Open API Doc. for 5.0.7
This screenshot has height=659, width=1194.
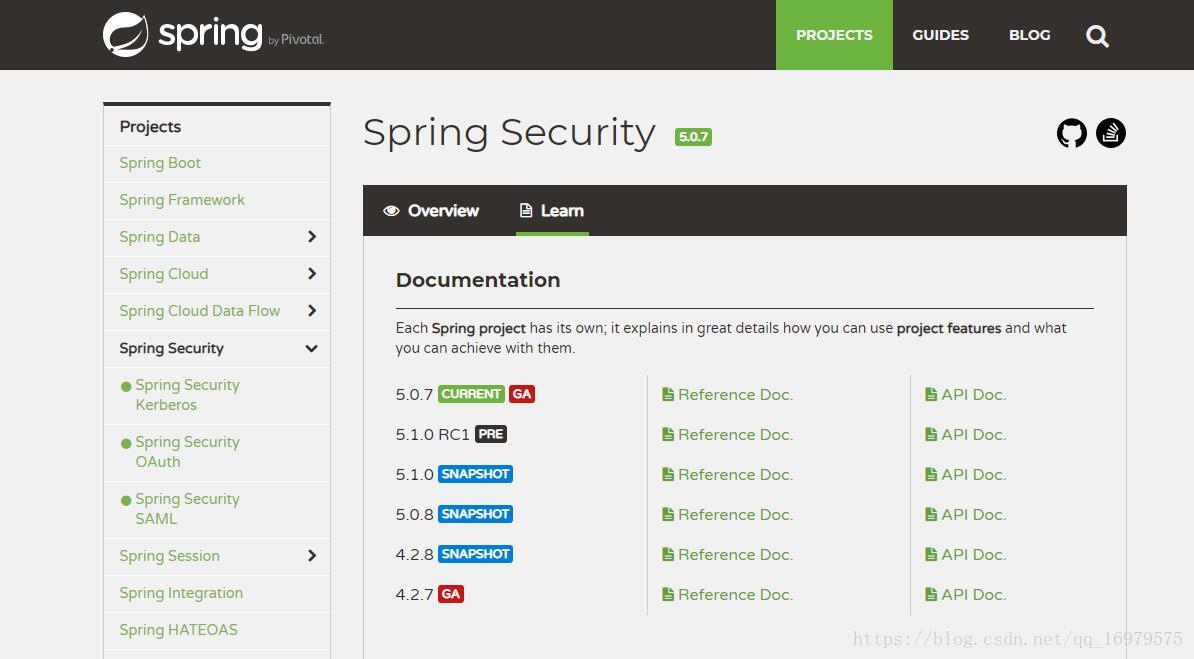coord(966,395)
